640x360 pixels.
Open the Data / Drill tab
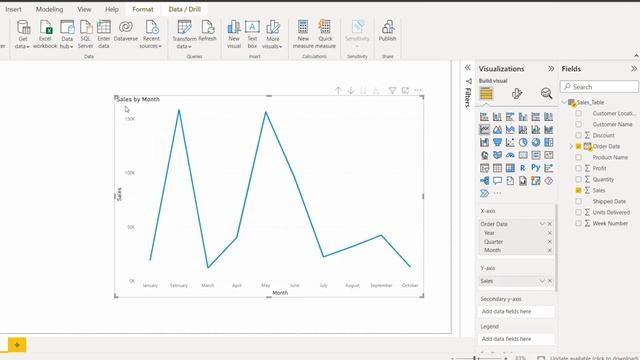pos(184,9)
